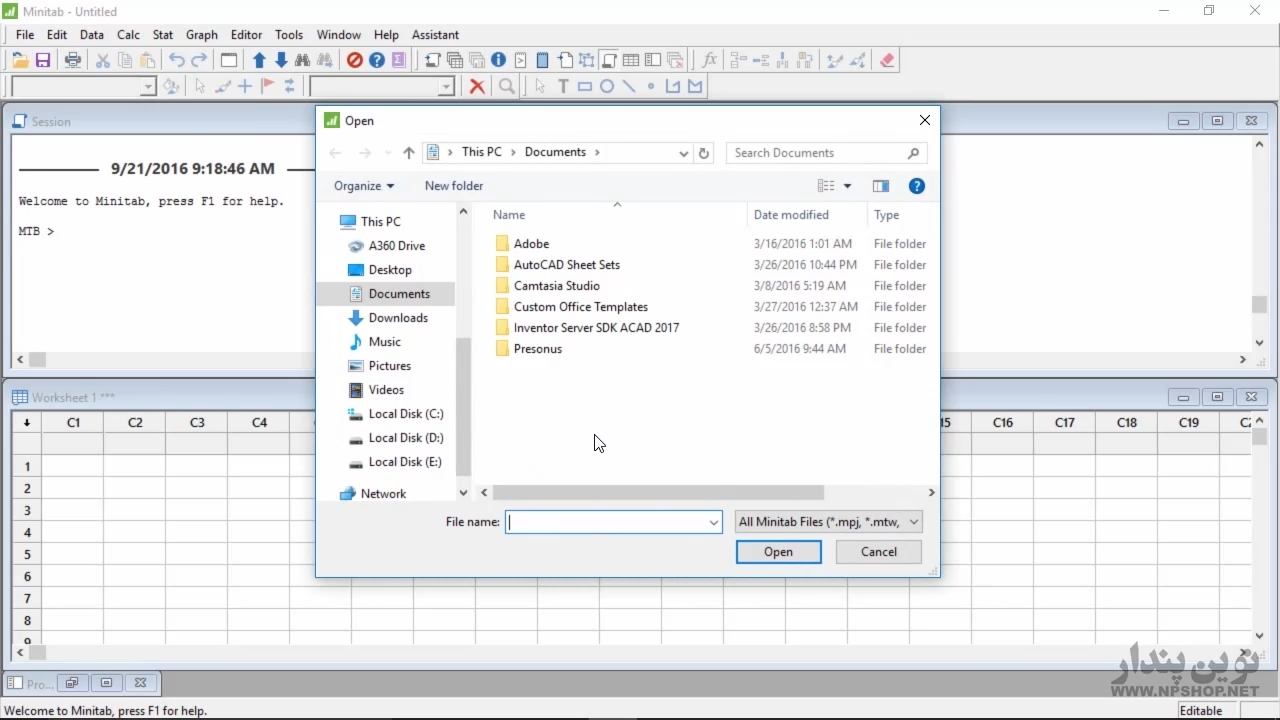Open the Graph menu
Viewport: 1280px width, 720px height.
pyautogui.click(x=201, y=34)
